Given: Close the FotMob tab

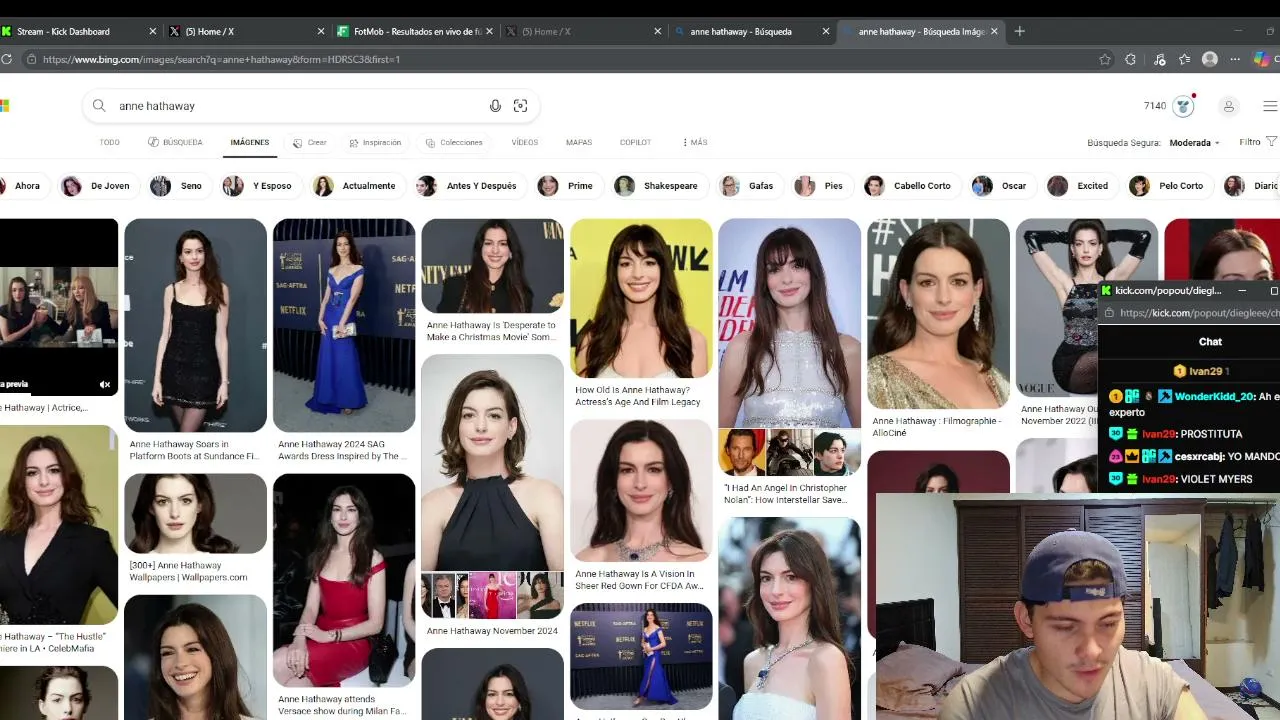Looking at the screenshot, I should point(490,31).
